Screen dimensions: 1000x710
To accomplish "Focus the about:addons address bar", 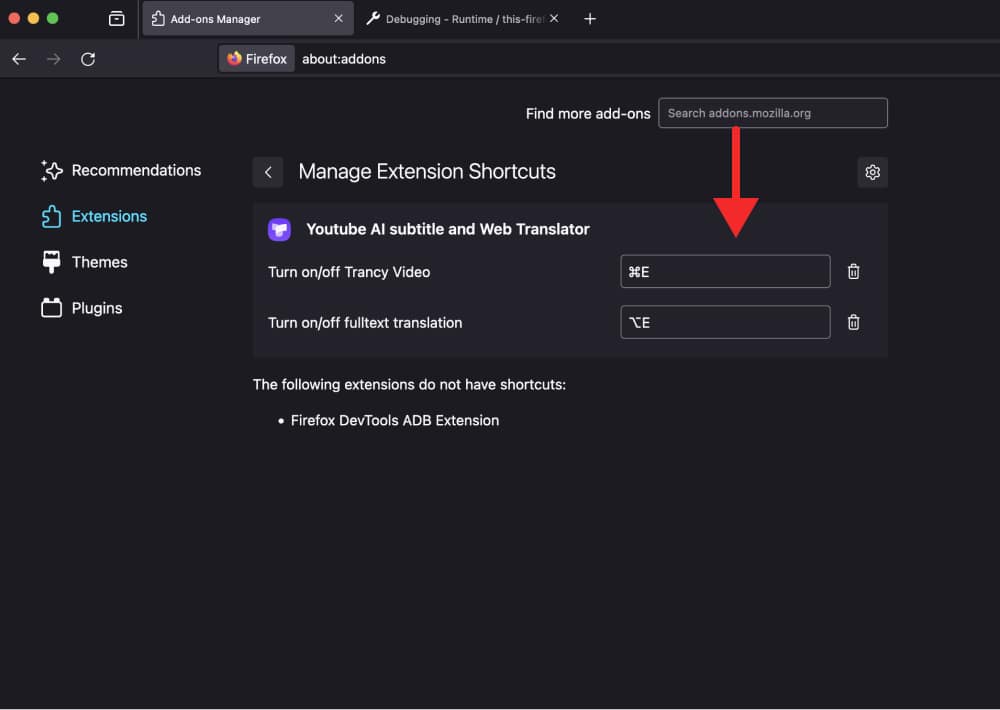I will tap(344, 59).
